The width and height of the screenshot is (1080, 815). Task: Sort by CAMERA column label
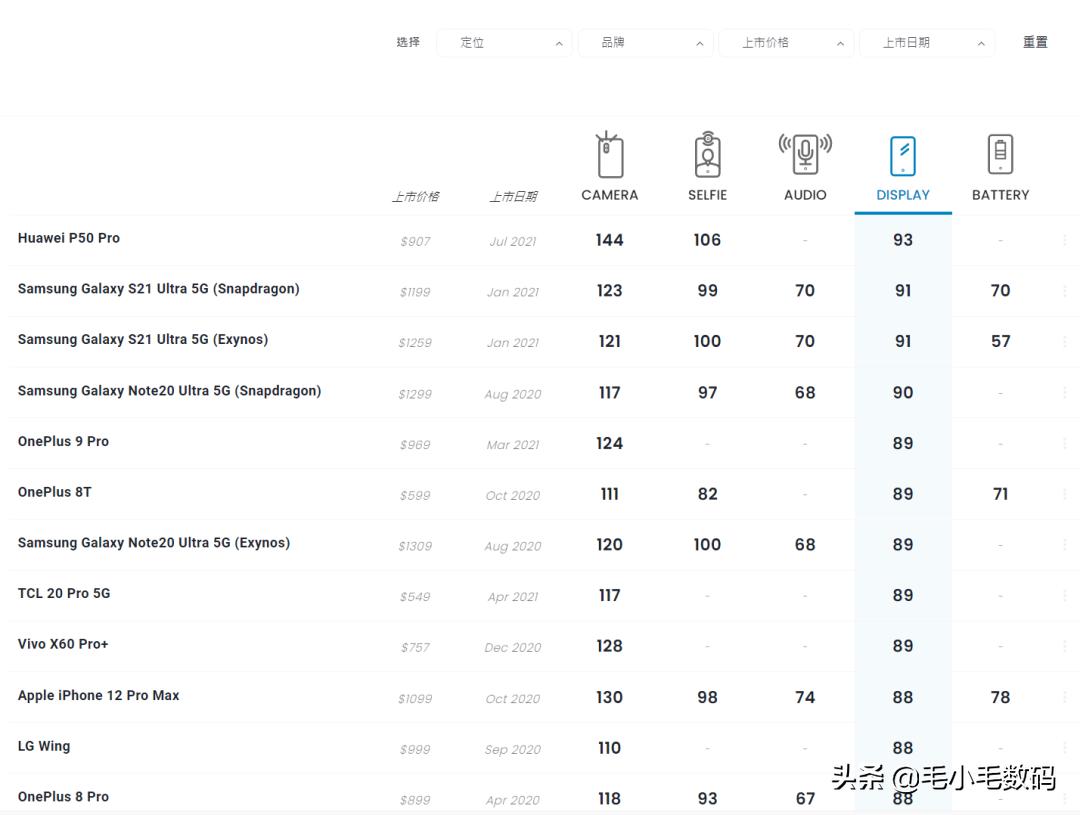610,195
